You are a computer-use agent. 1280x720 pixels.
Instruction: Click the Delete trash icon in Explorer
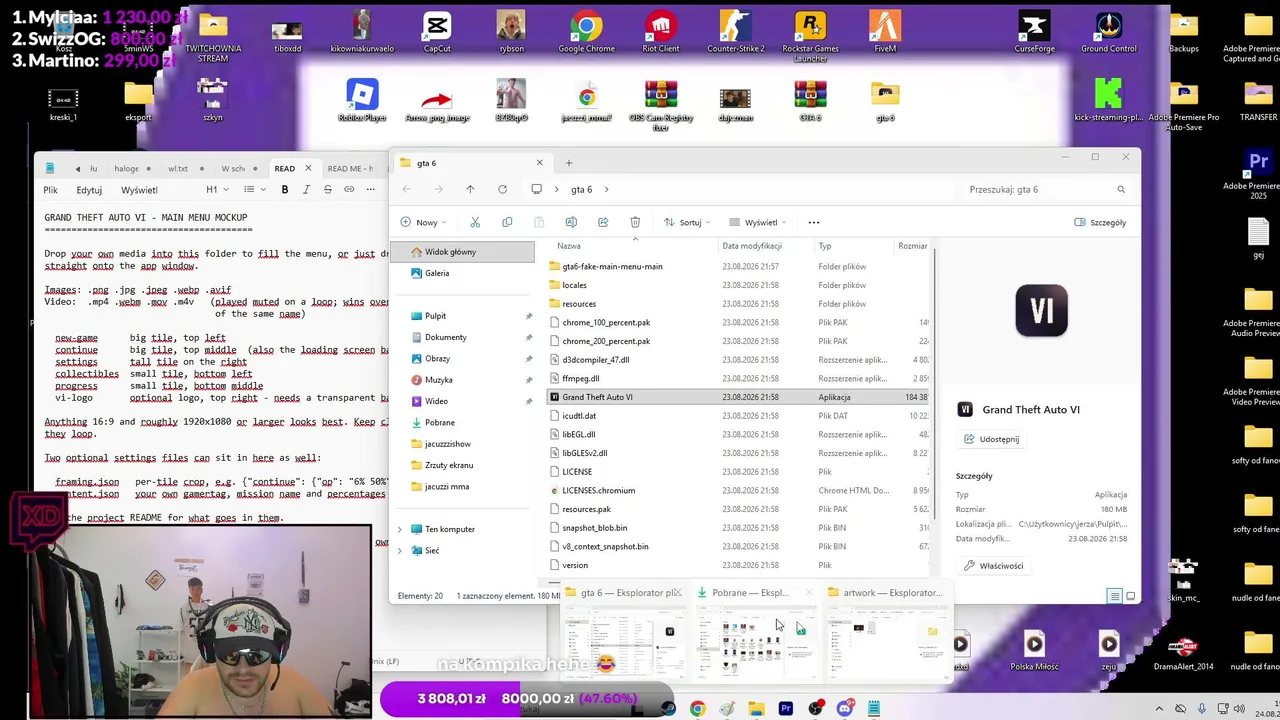point(635,222)
